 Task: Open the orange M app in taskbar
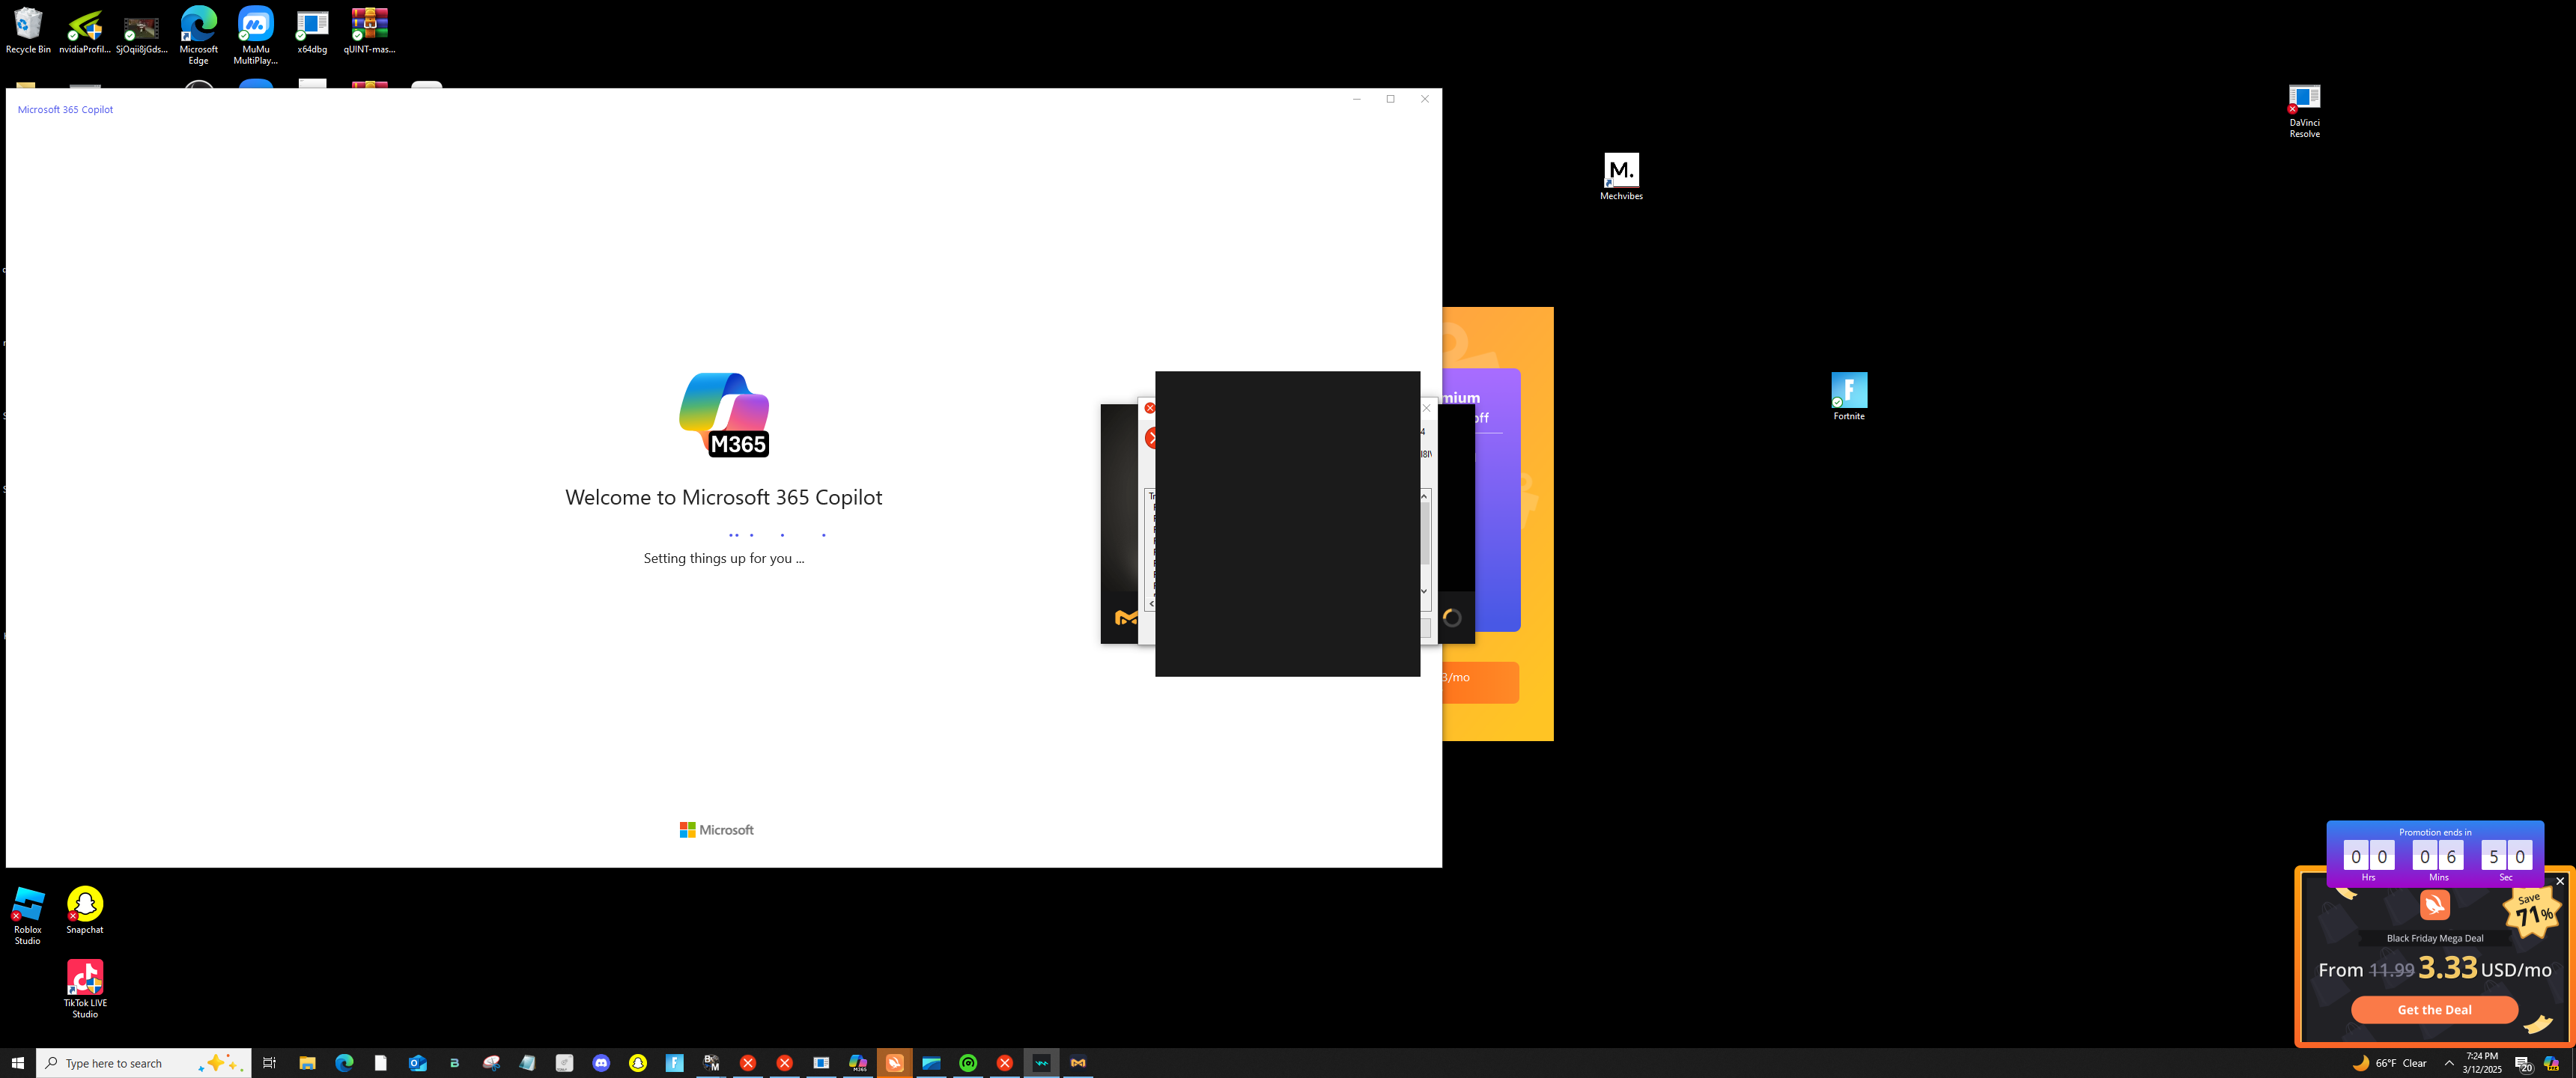coord(1078,1063)
